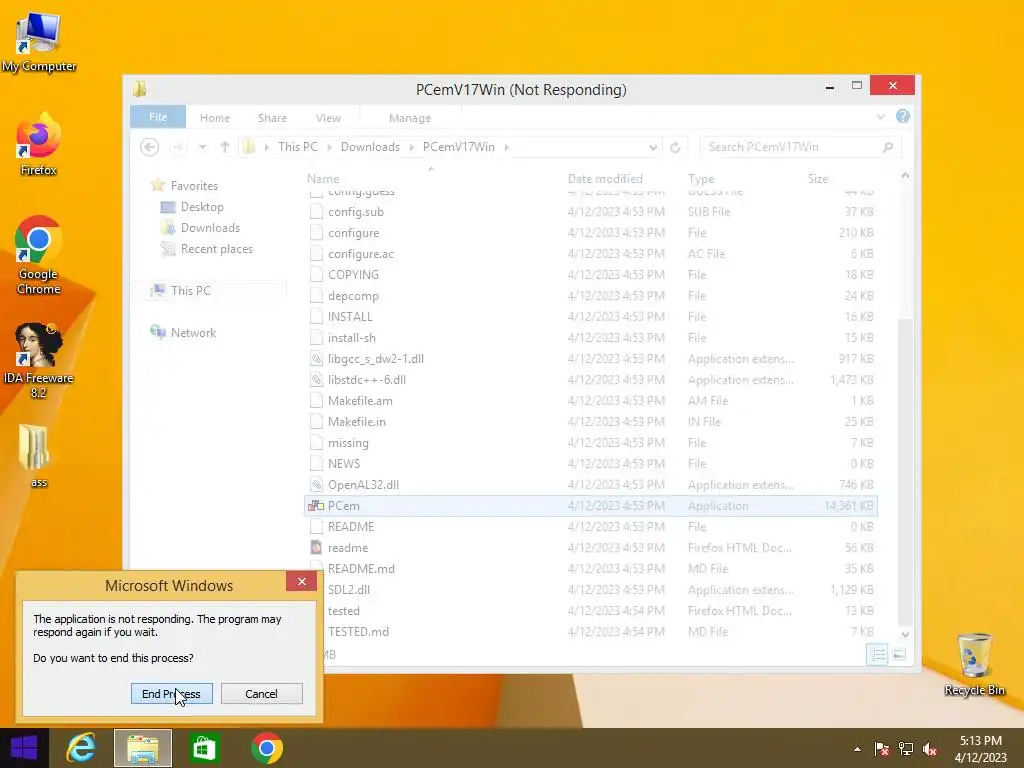
Task: Switch to the Share tab
Action: [x=272, y=118]
